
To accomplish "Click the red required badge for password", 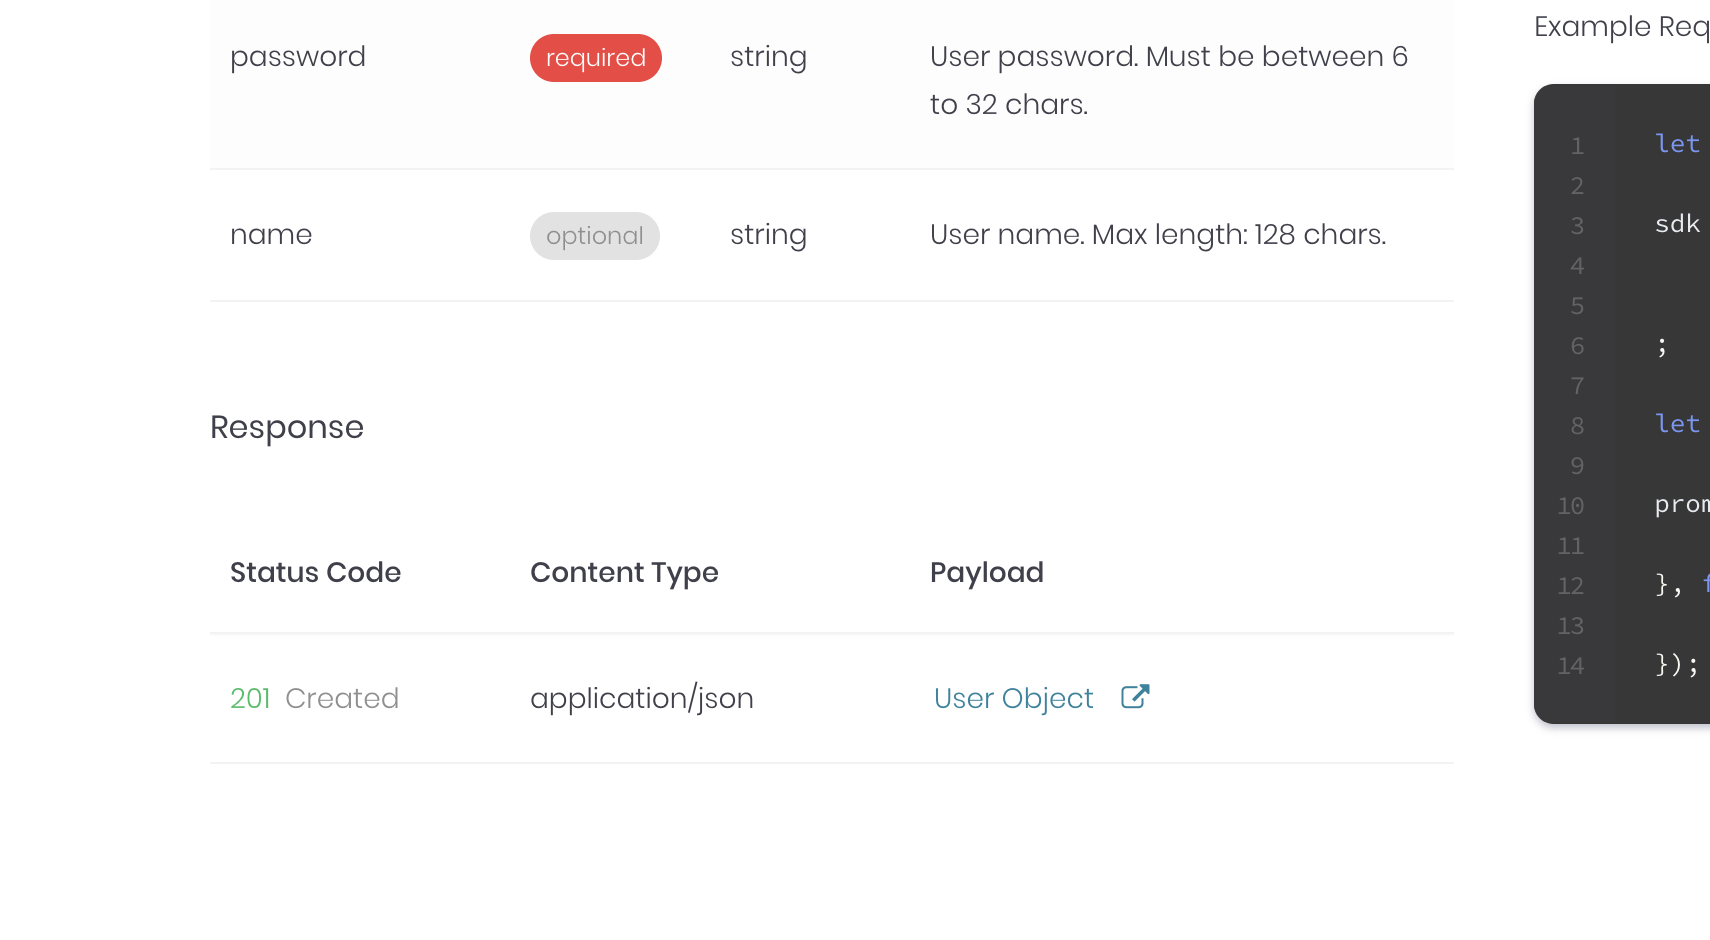I will click(x=595, y=57).
